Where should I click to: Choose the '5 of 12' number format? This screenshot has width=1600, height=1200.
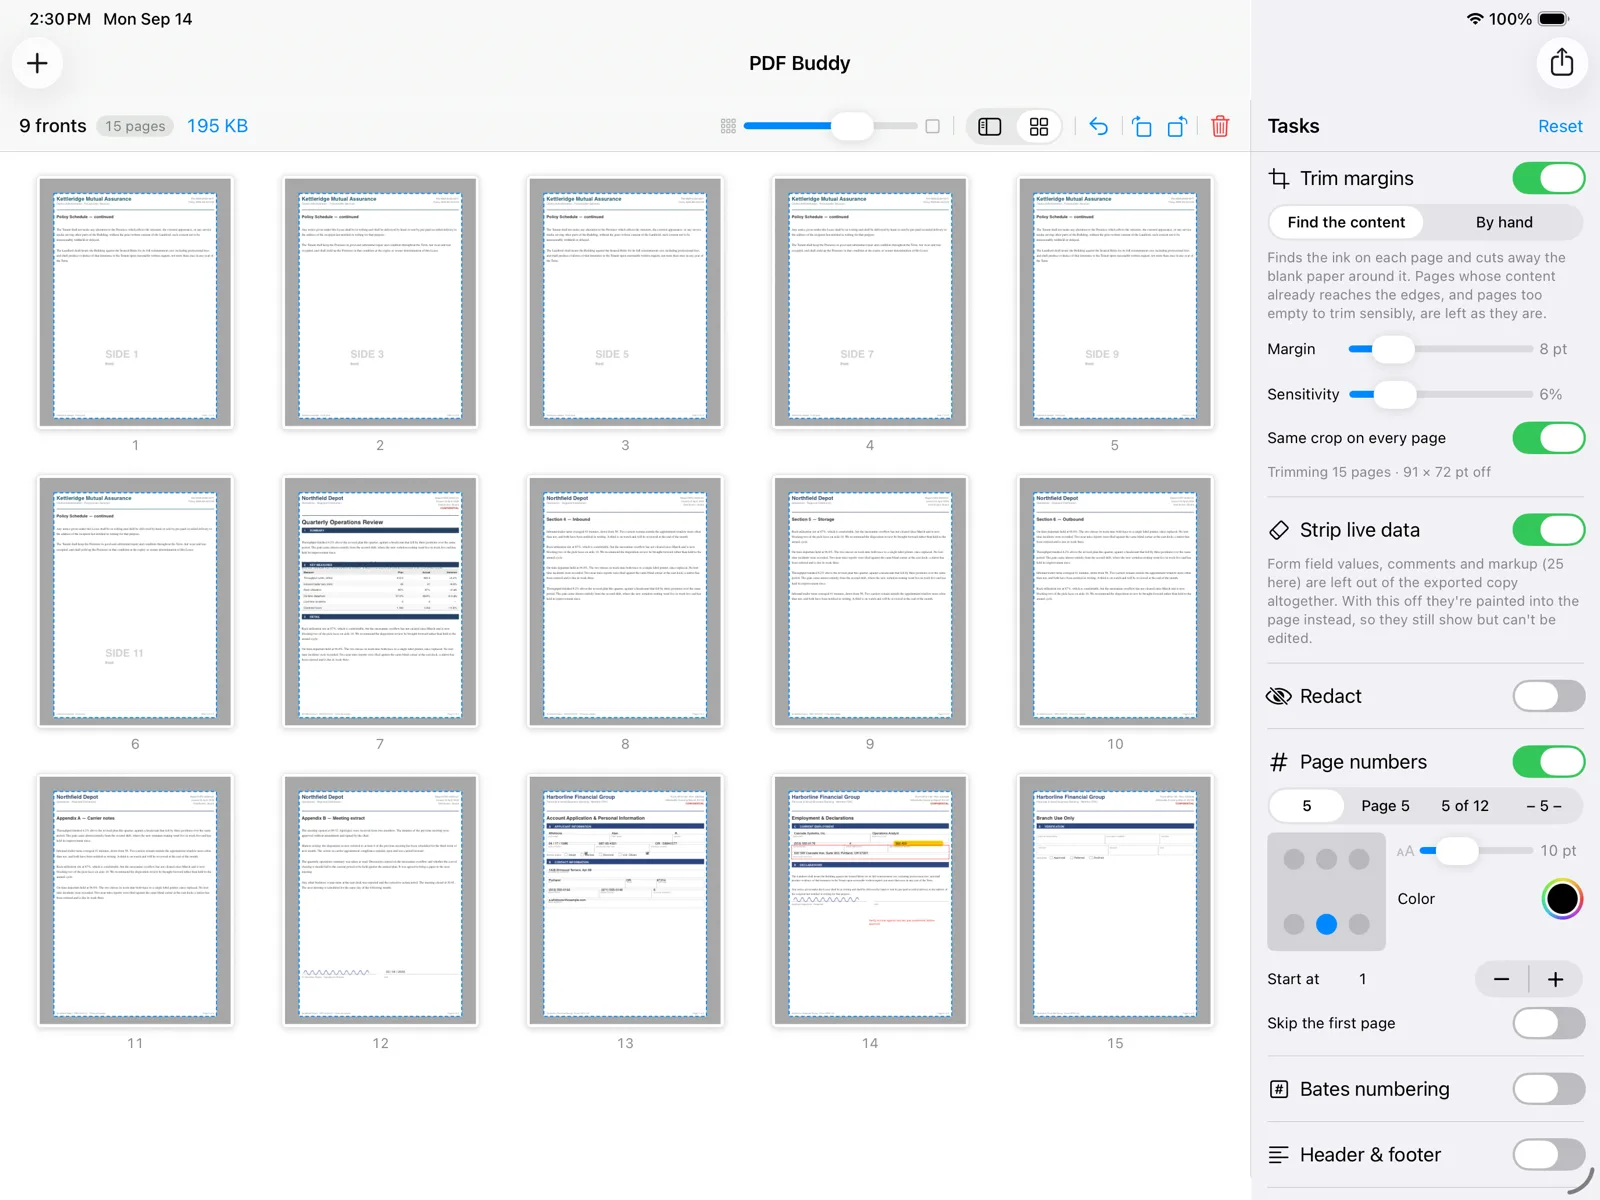click(1464, 806)
